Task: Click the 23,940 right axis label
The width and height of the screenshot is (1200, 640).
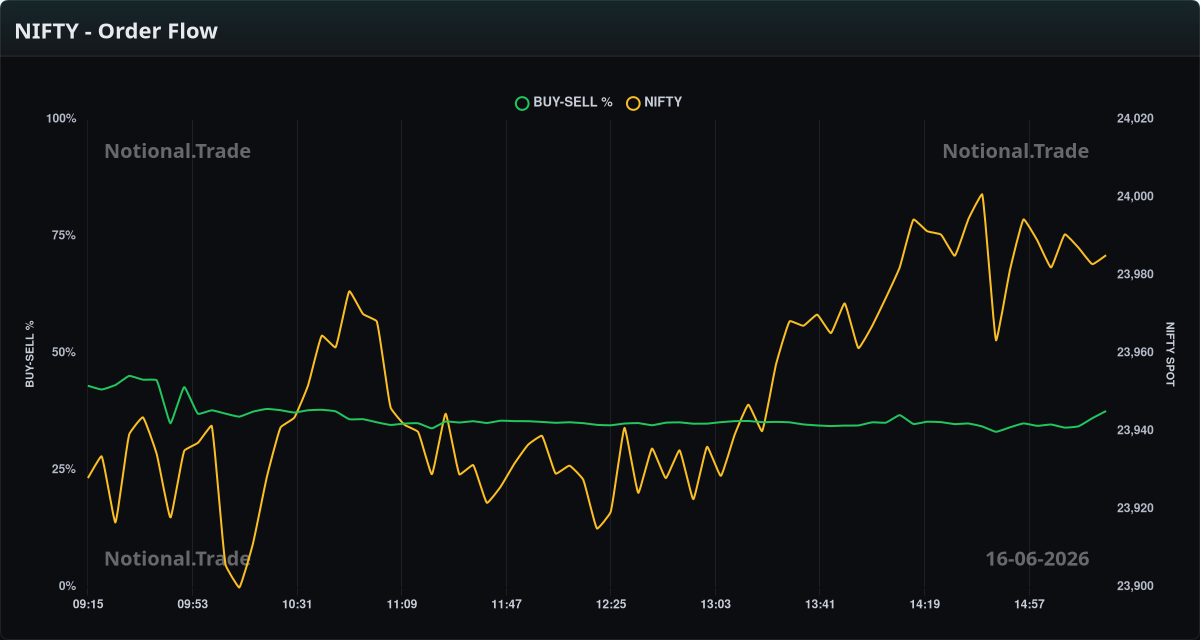Action: (1135, 431)
